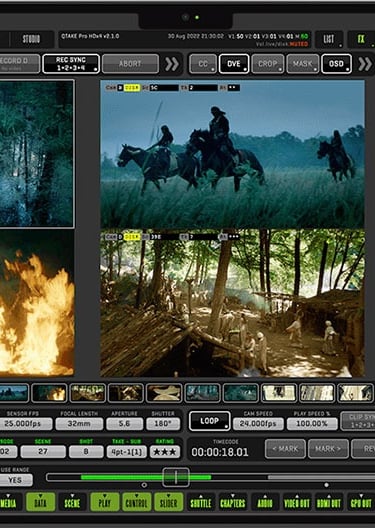Open the fifth clip thumbnail with white shape

(x=164, y=393)
